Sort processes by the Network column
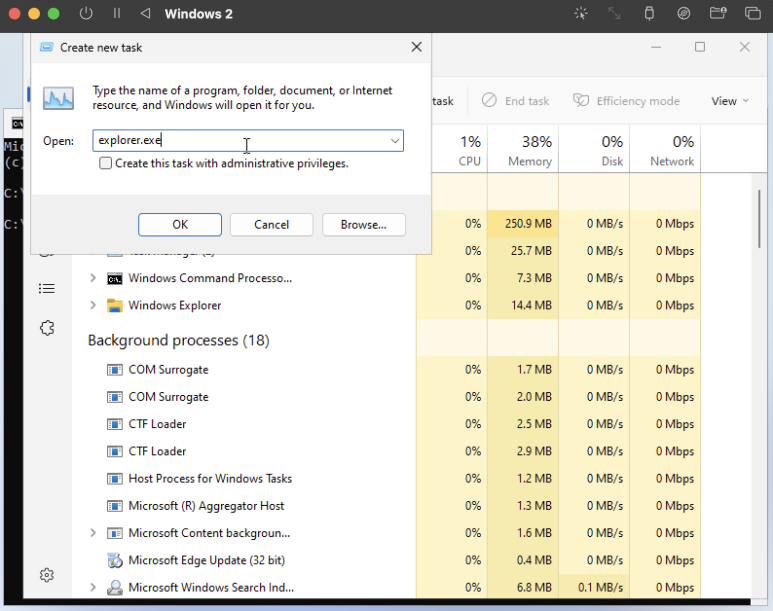The image size is (773, 611). [666, 150]
